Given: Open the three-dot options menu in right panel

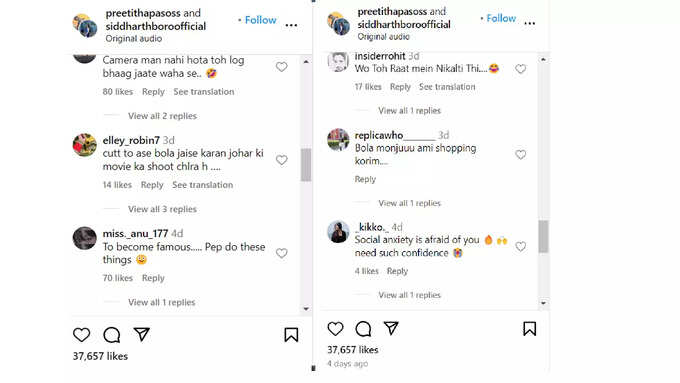Looking at the screenshot, I should click(x=530, y=23).
